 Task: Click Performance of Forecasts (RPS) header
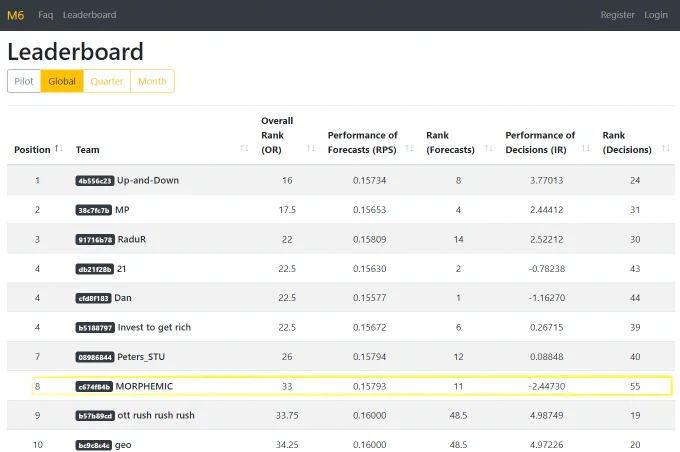point(363,142)
